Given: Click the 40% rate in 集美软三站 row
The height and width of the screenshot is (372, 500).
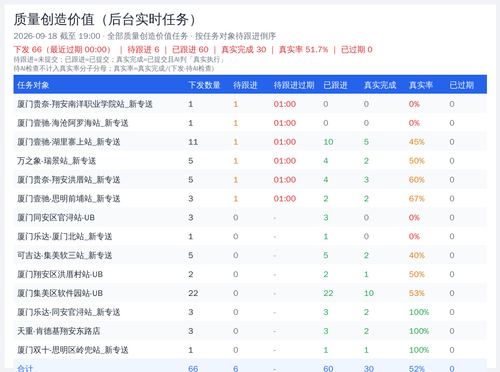Looking at the screenshot, I should pyautogui.click(x=417, y=255).
